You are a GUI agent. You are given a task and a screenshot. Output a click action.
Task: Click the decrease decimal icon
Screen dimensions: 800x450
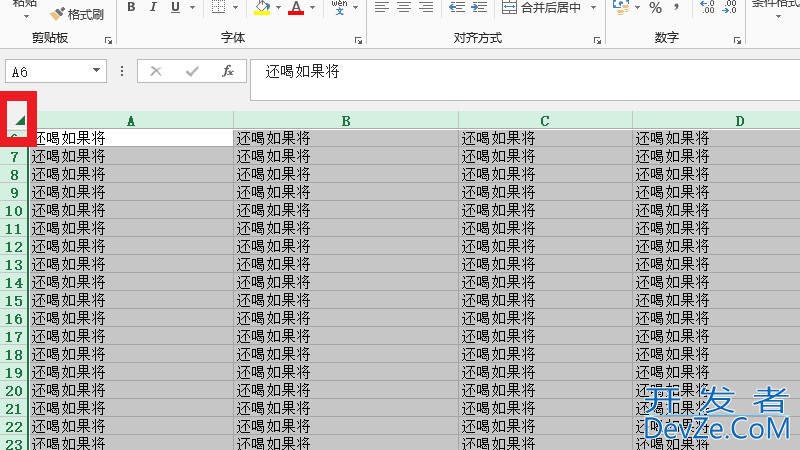(x=730, y=7)
